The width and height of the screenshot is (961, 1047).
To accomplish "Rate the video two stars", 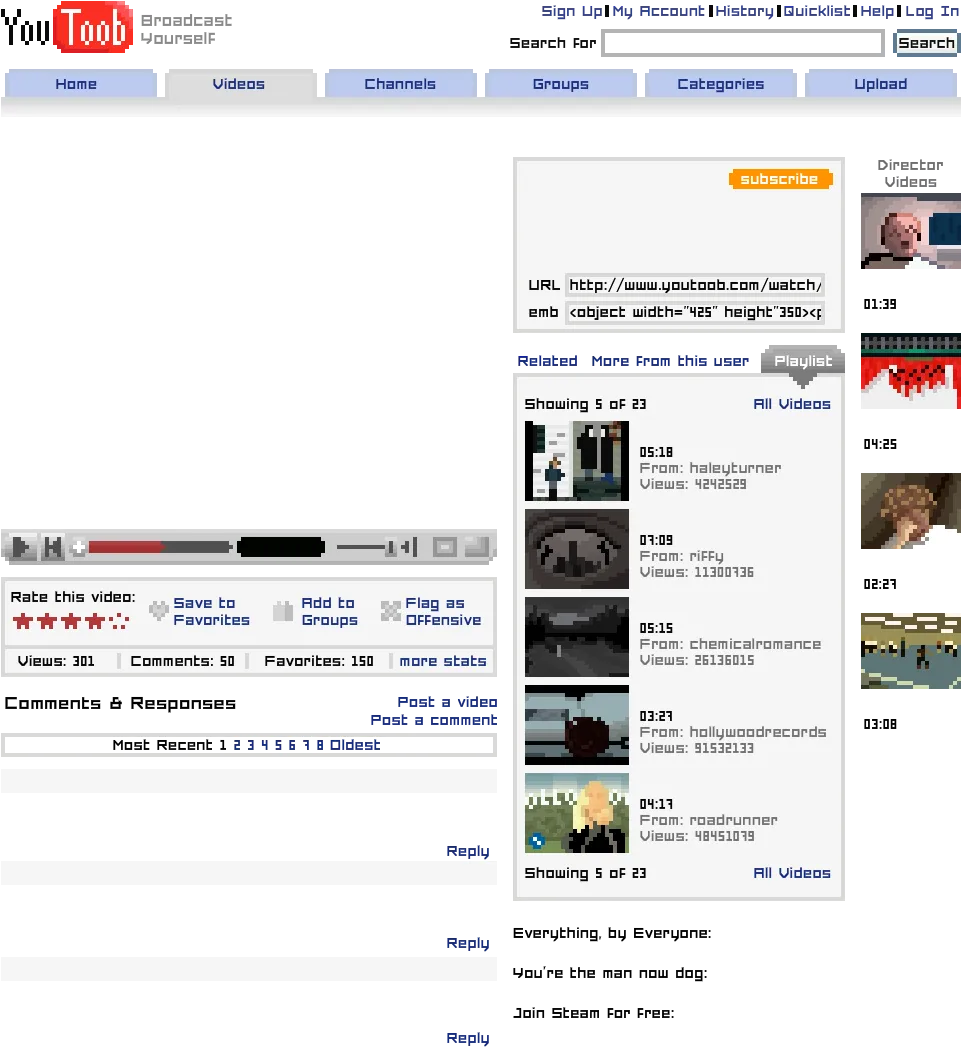I will [47, 621].
